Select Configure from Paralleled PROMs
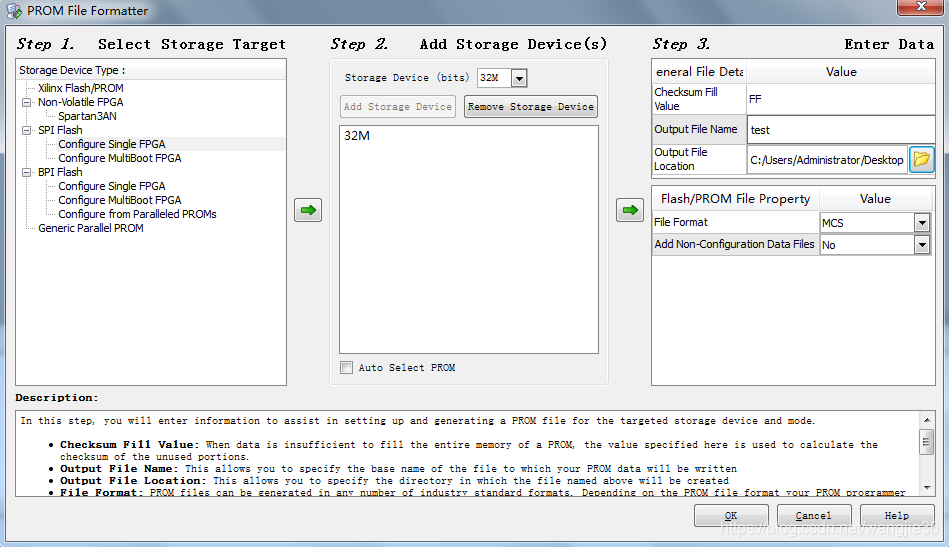 137,214
